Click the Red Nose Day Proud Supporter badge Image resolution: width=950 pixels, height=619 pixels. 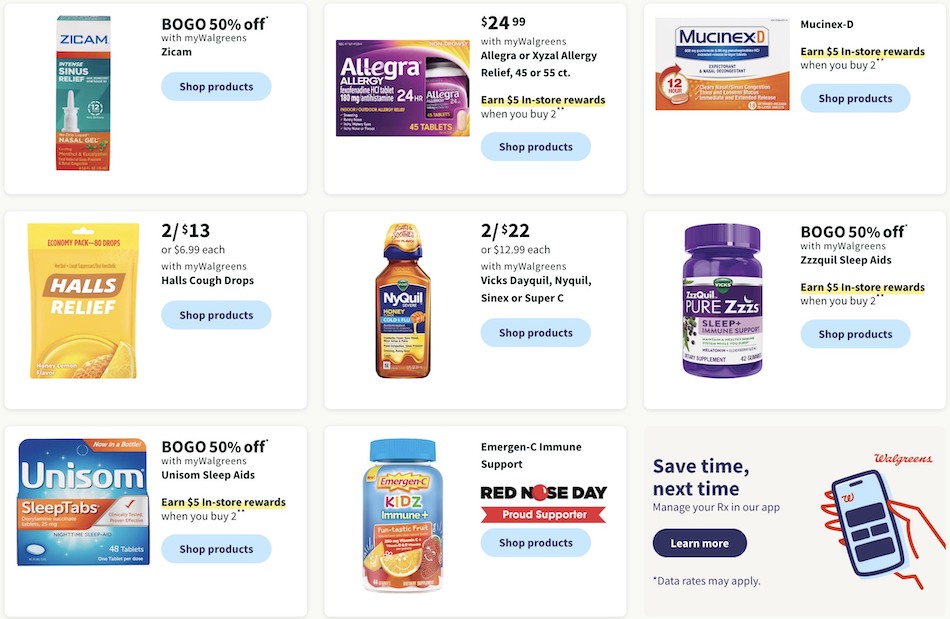543,503
